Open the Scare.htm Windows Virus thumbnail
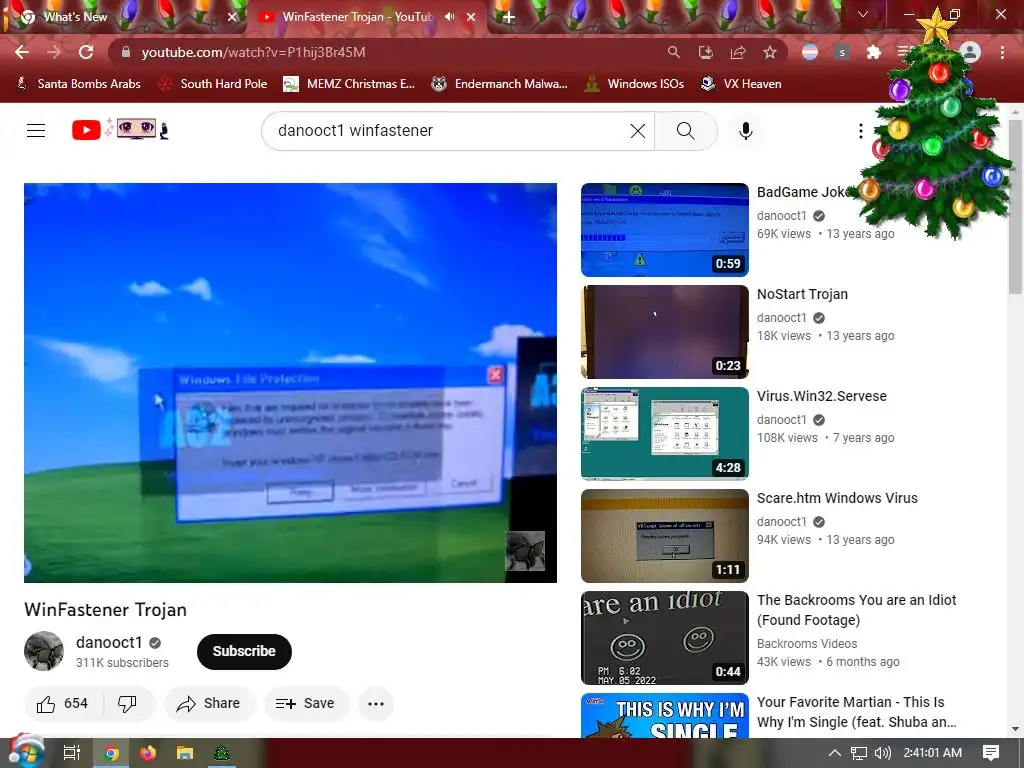This screenshot has height=768, width=1024. point(665,536)
